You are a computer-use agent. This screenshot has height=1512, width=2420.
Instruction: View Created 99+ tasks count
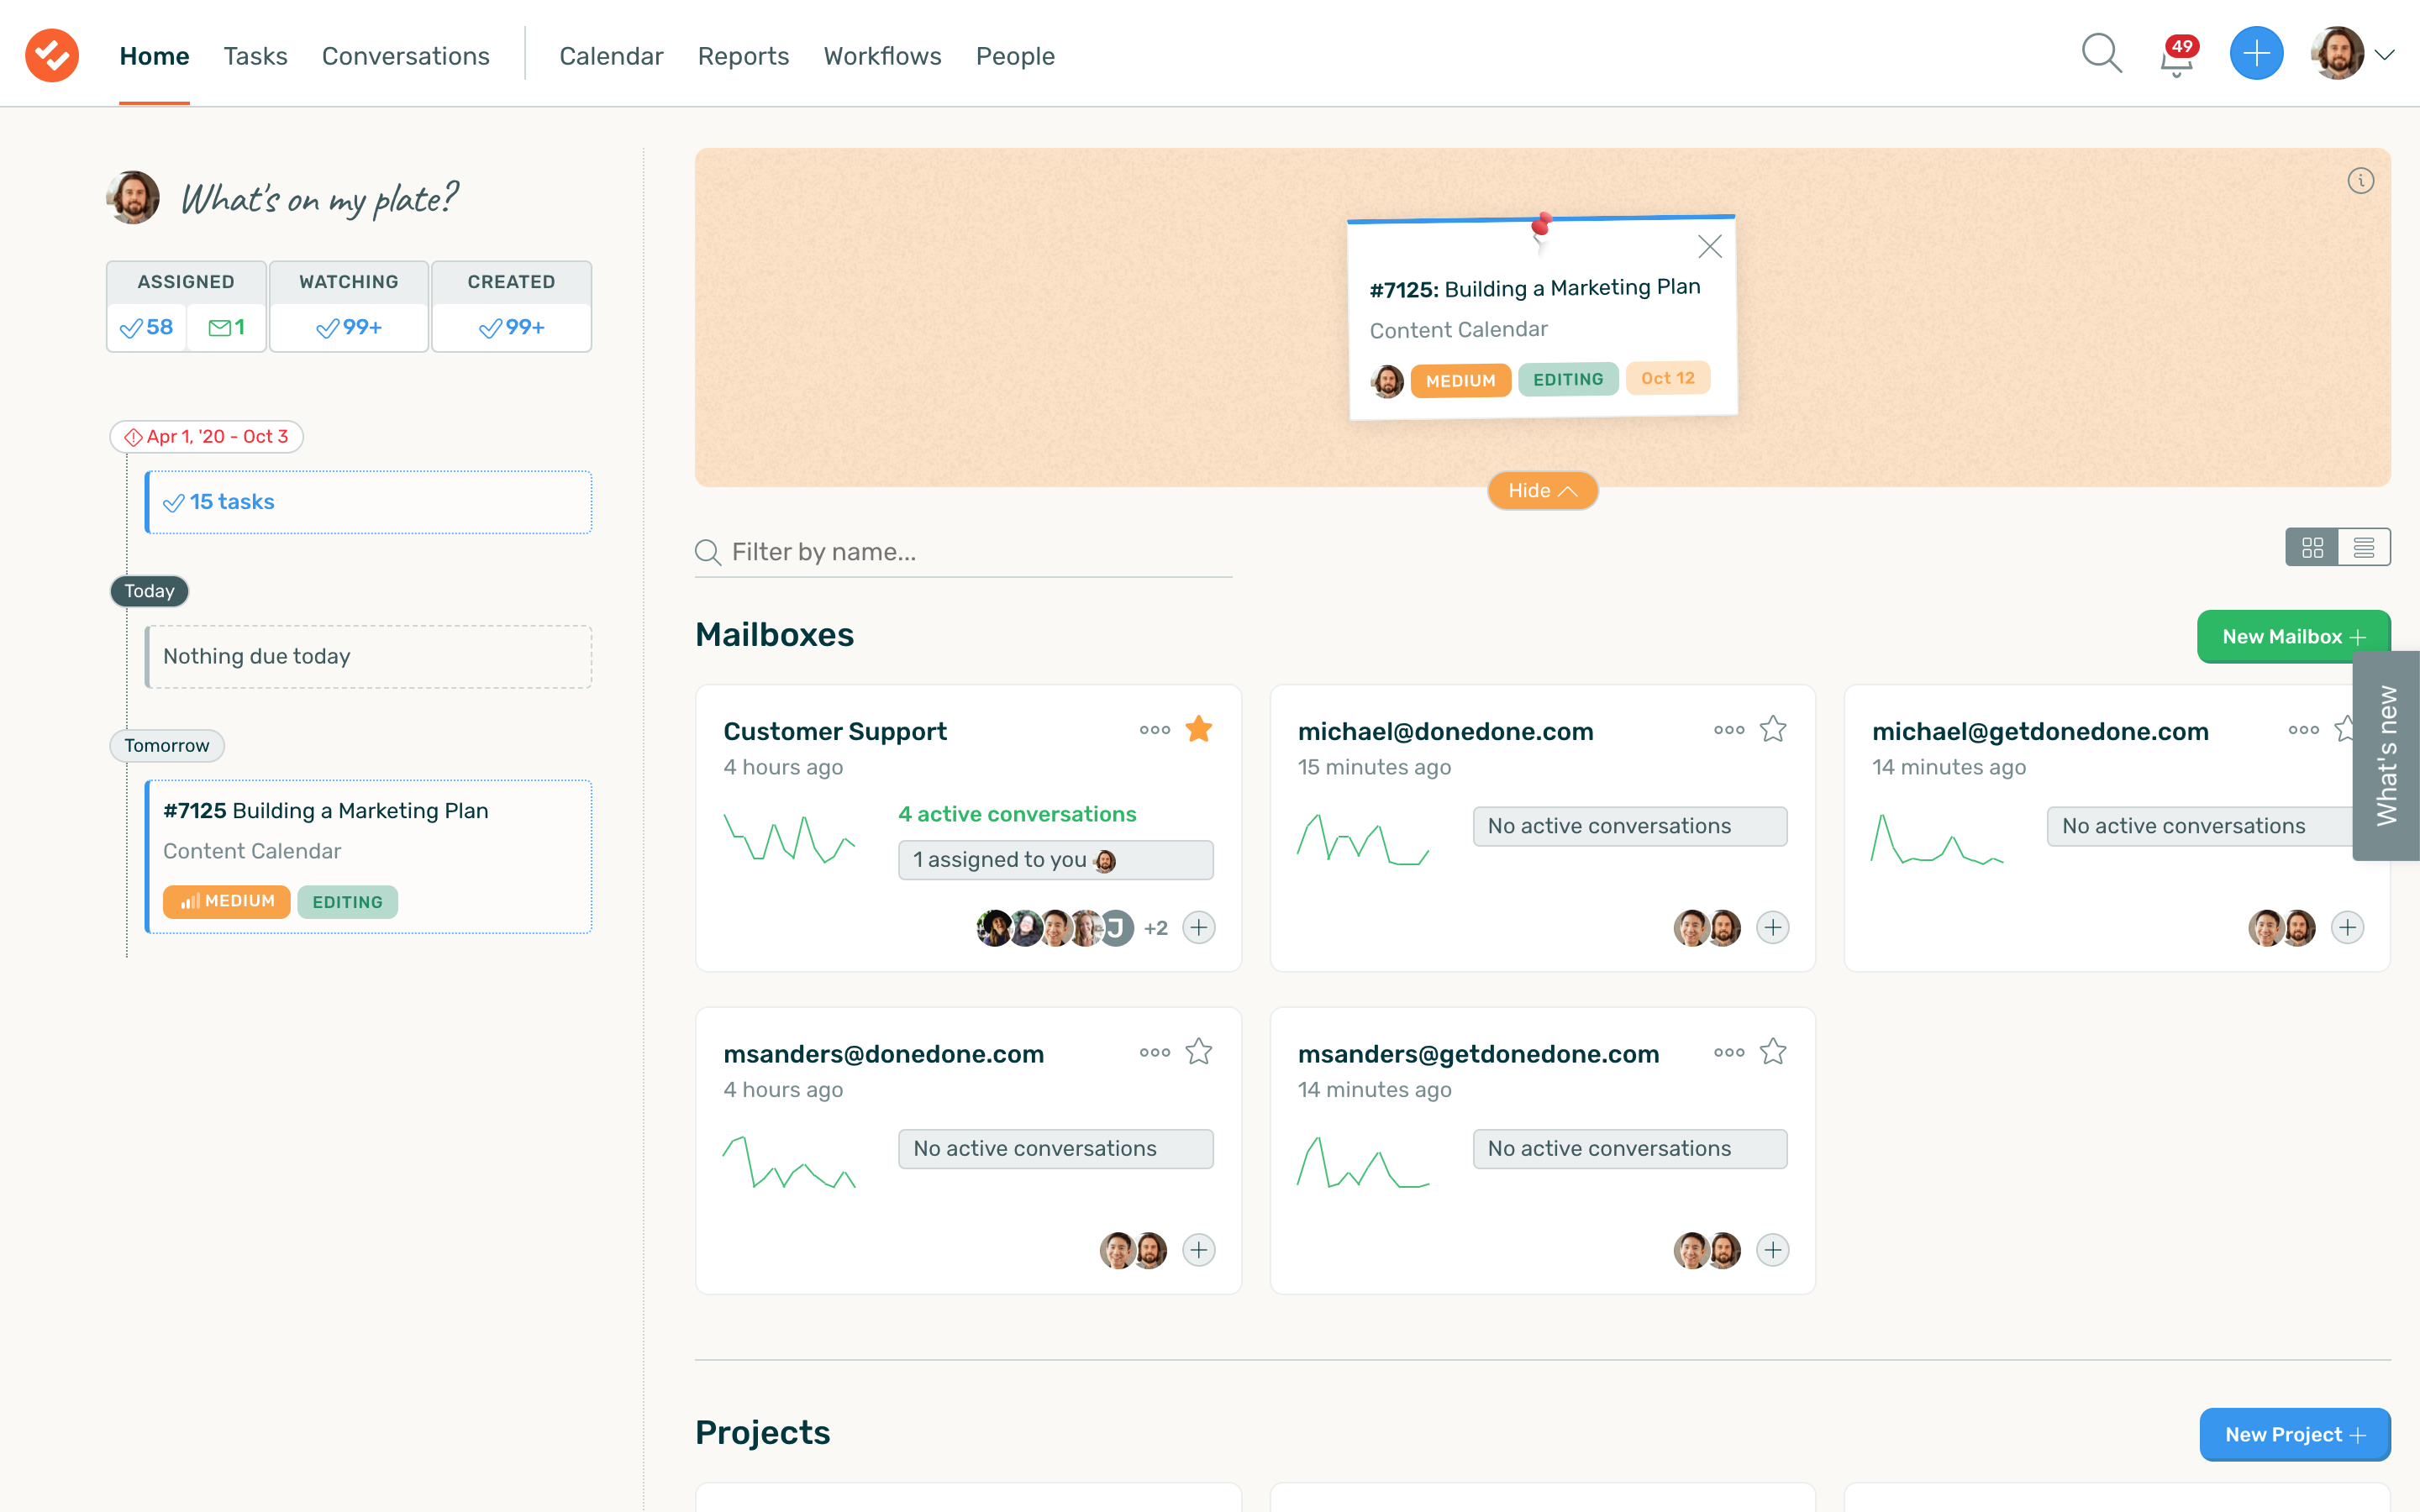[x=511, y=327]
